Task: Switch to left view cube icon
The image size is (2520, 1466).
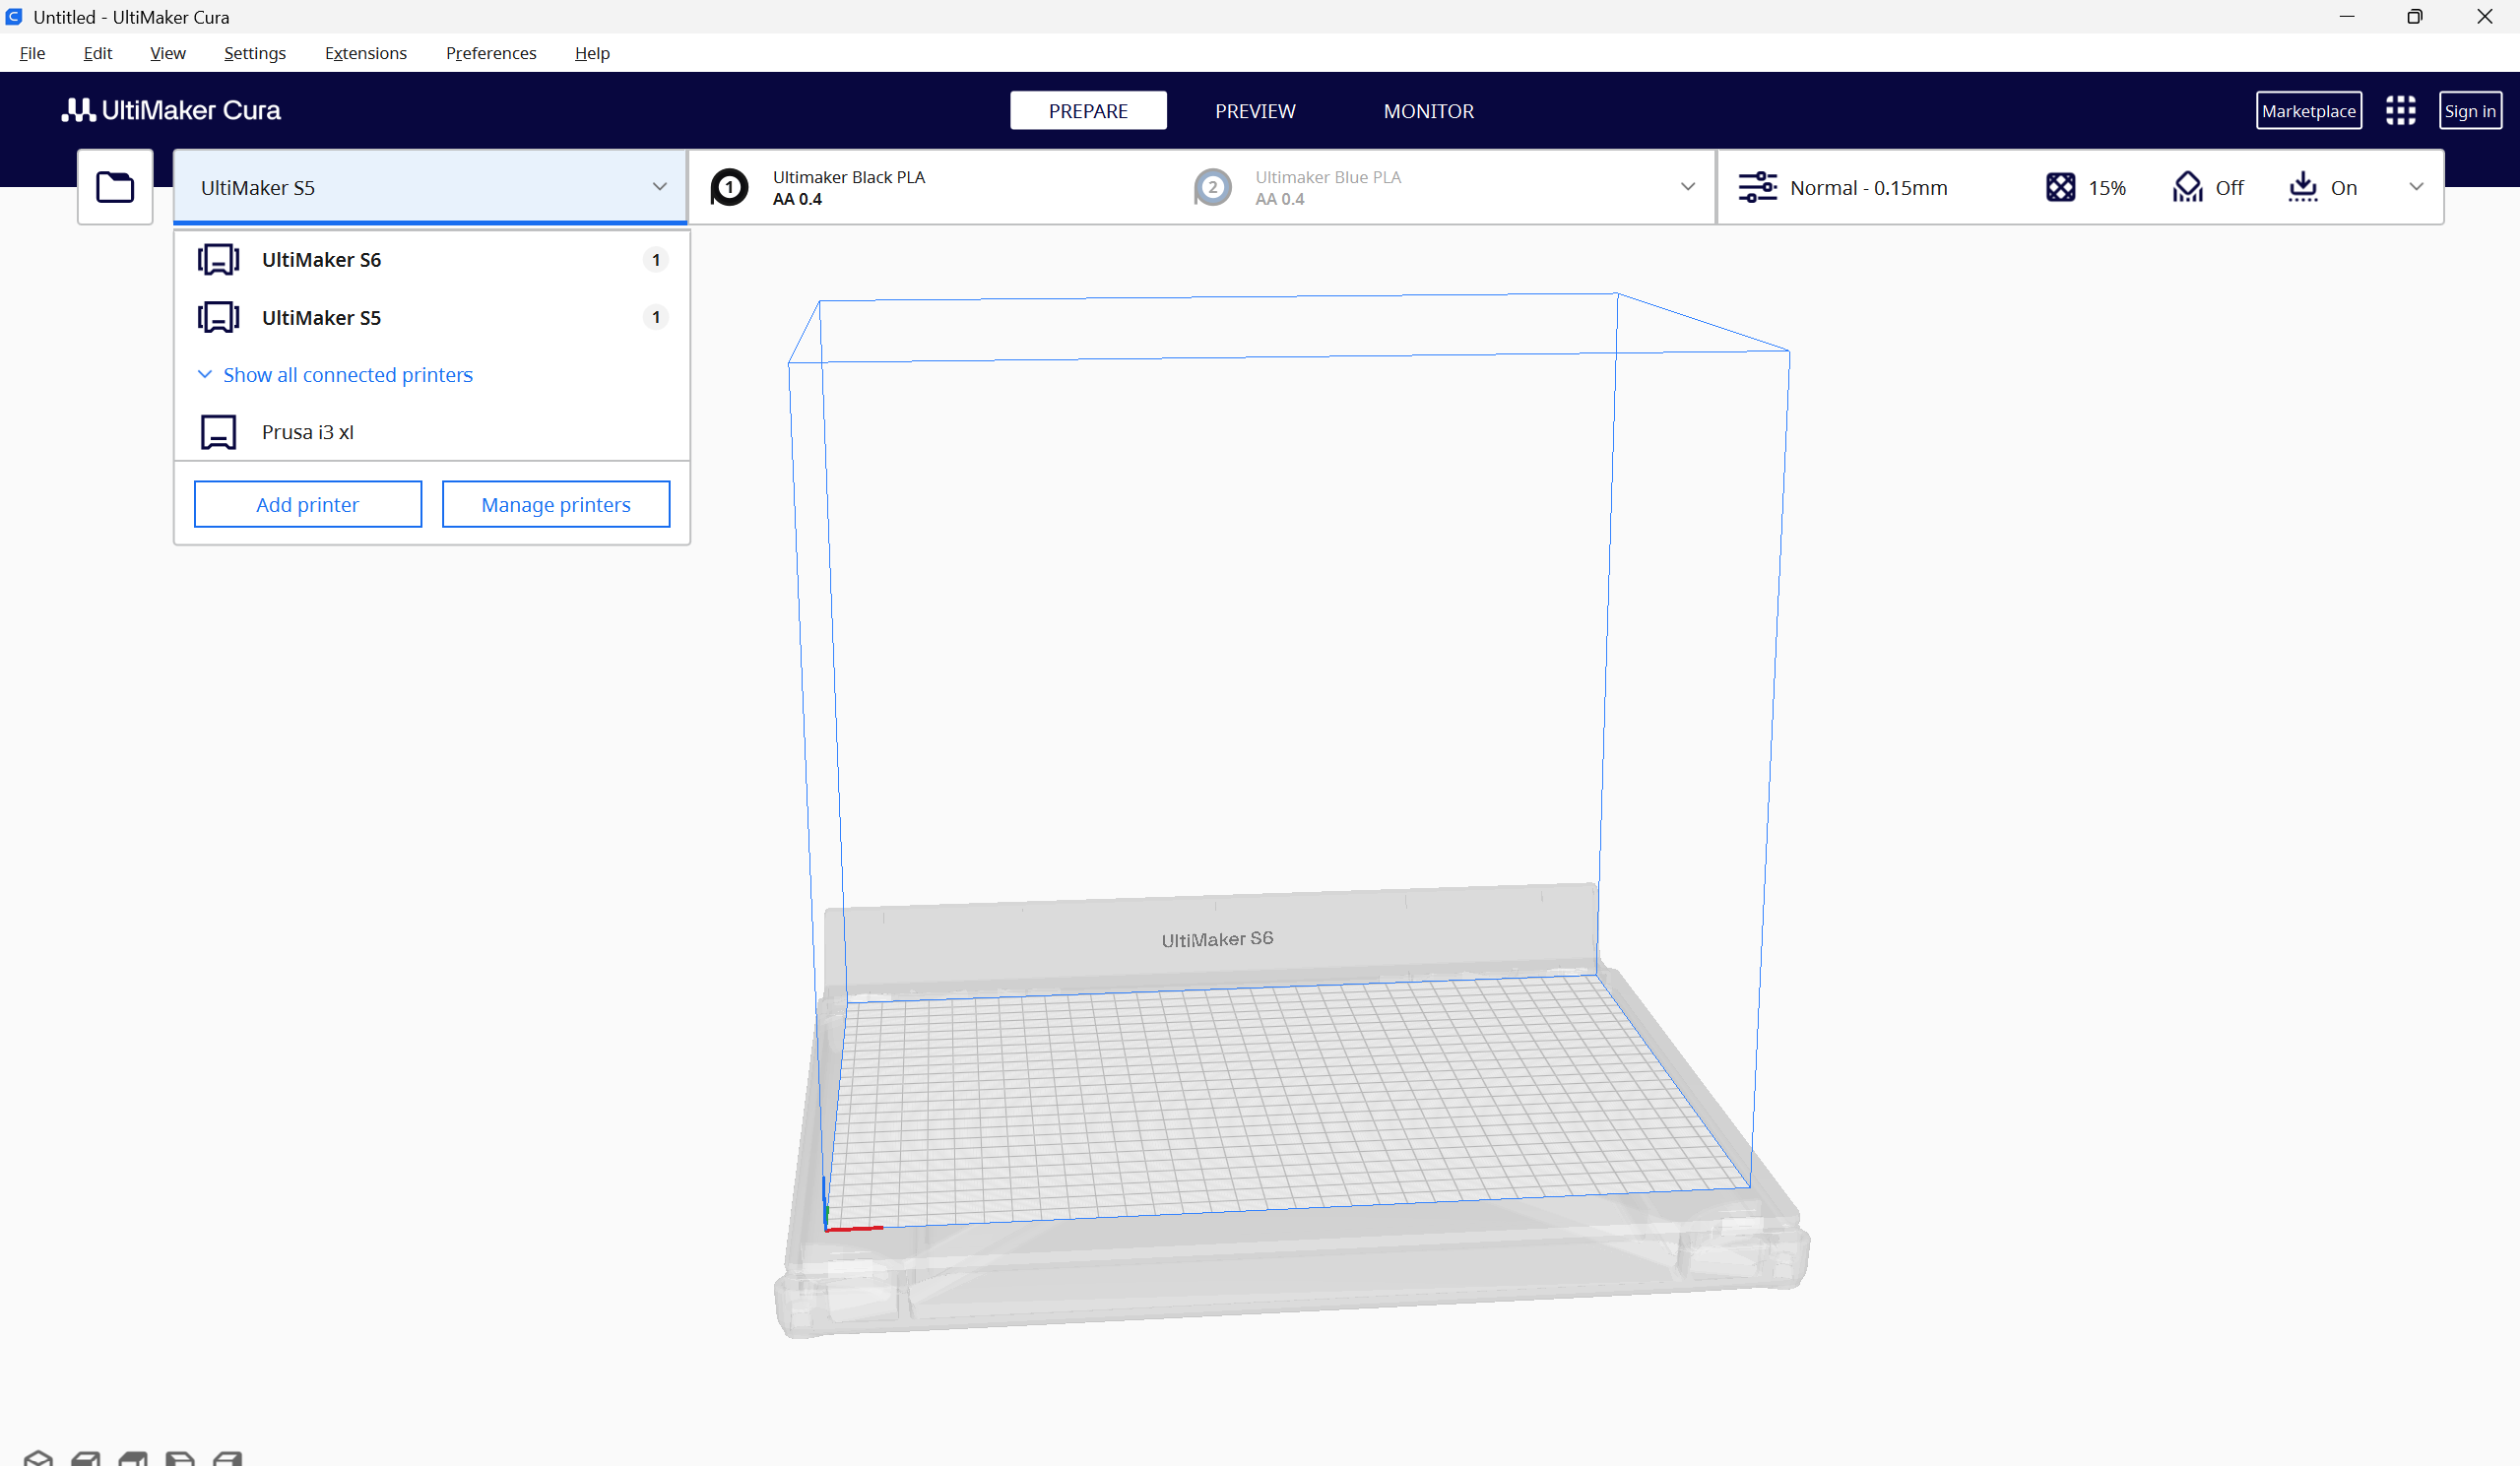Action: (x=180, y=1457)
